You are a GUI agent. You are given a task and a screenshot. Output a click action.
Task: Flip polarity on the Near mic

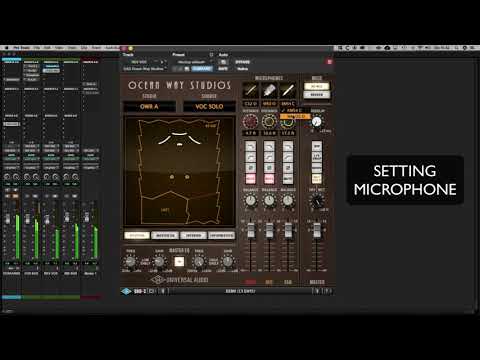click(250, 168)
